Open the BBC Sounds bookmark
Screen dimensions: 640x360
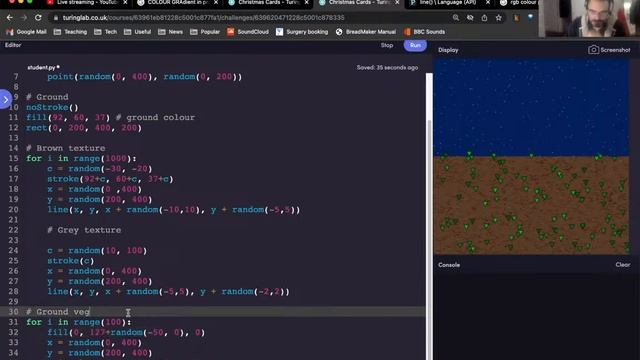tap(424, 32)
